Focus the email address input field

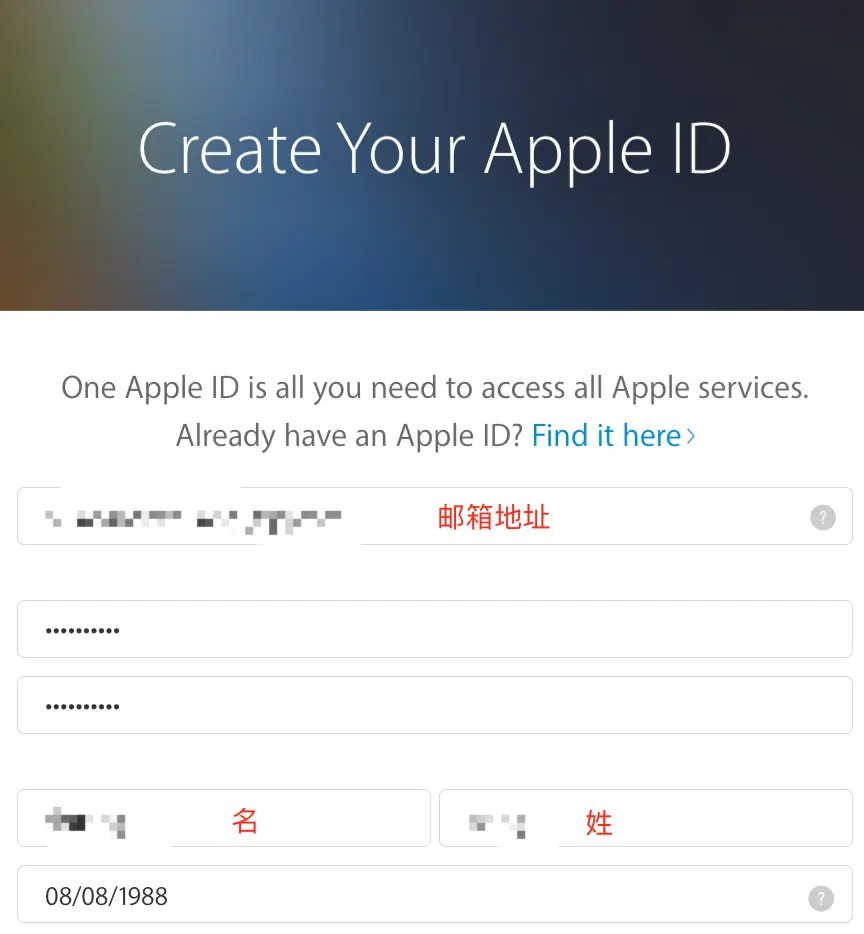click(x=435, y=516)
